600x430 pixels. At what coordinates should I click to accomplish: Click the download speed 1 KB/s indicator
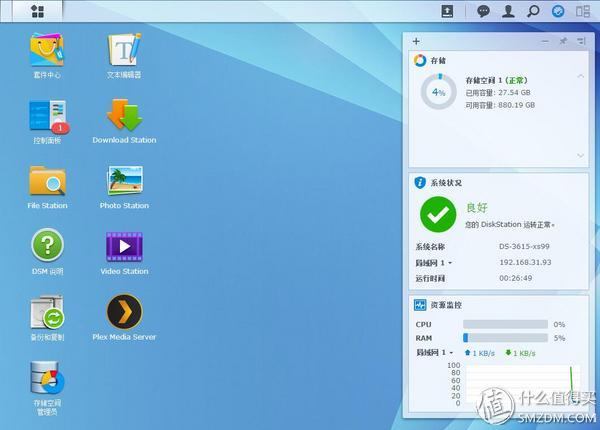tap(520, 353)
